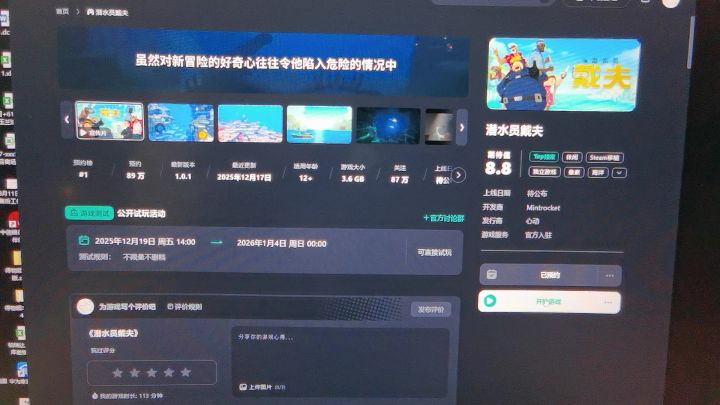Click the main banner video area
Viewport: 720px width, 405px height.
[x=264, y=62]
